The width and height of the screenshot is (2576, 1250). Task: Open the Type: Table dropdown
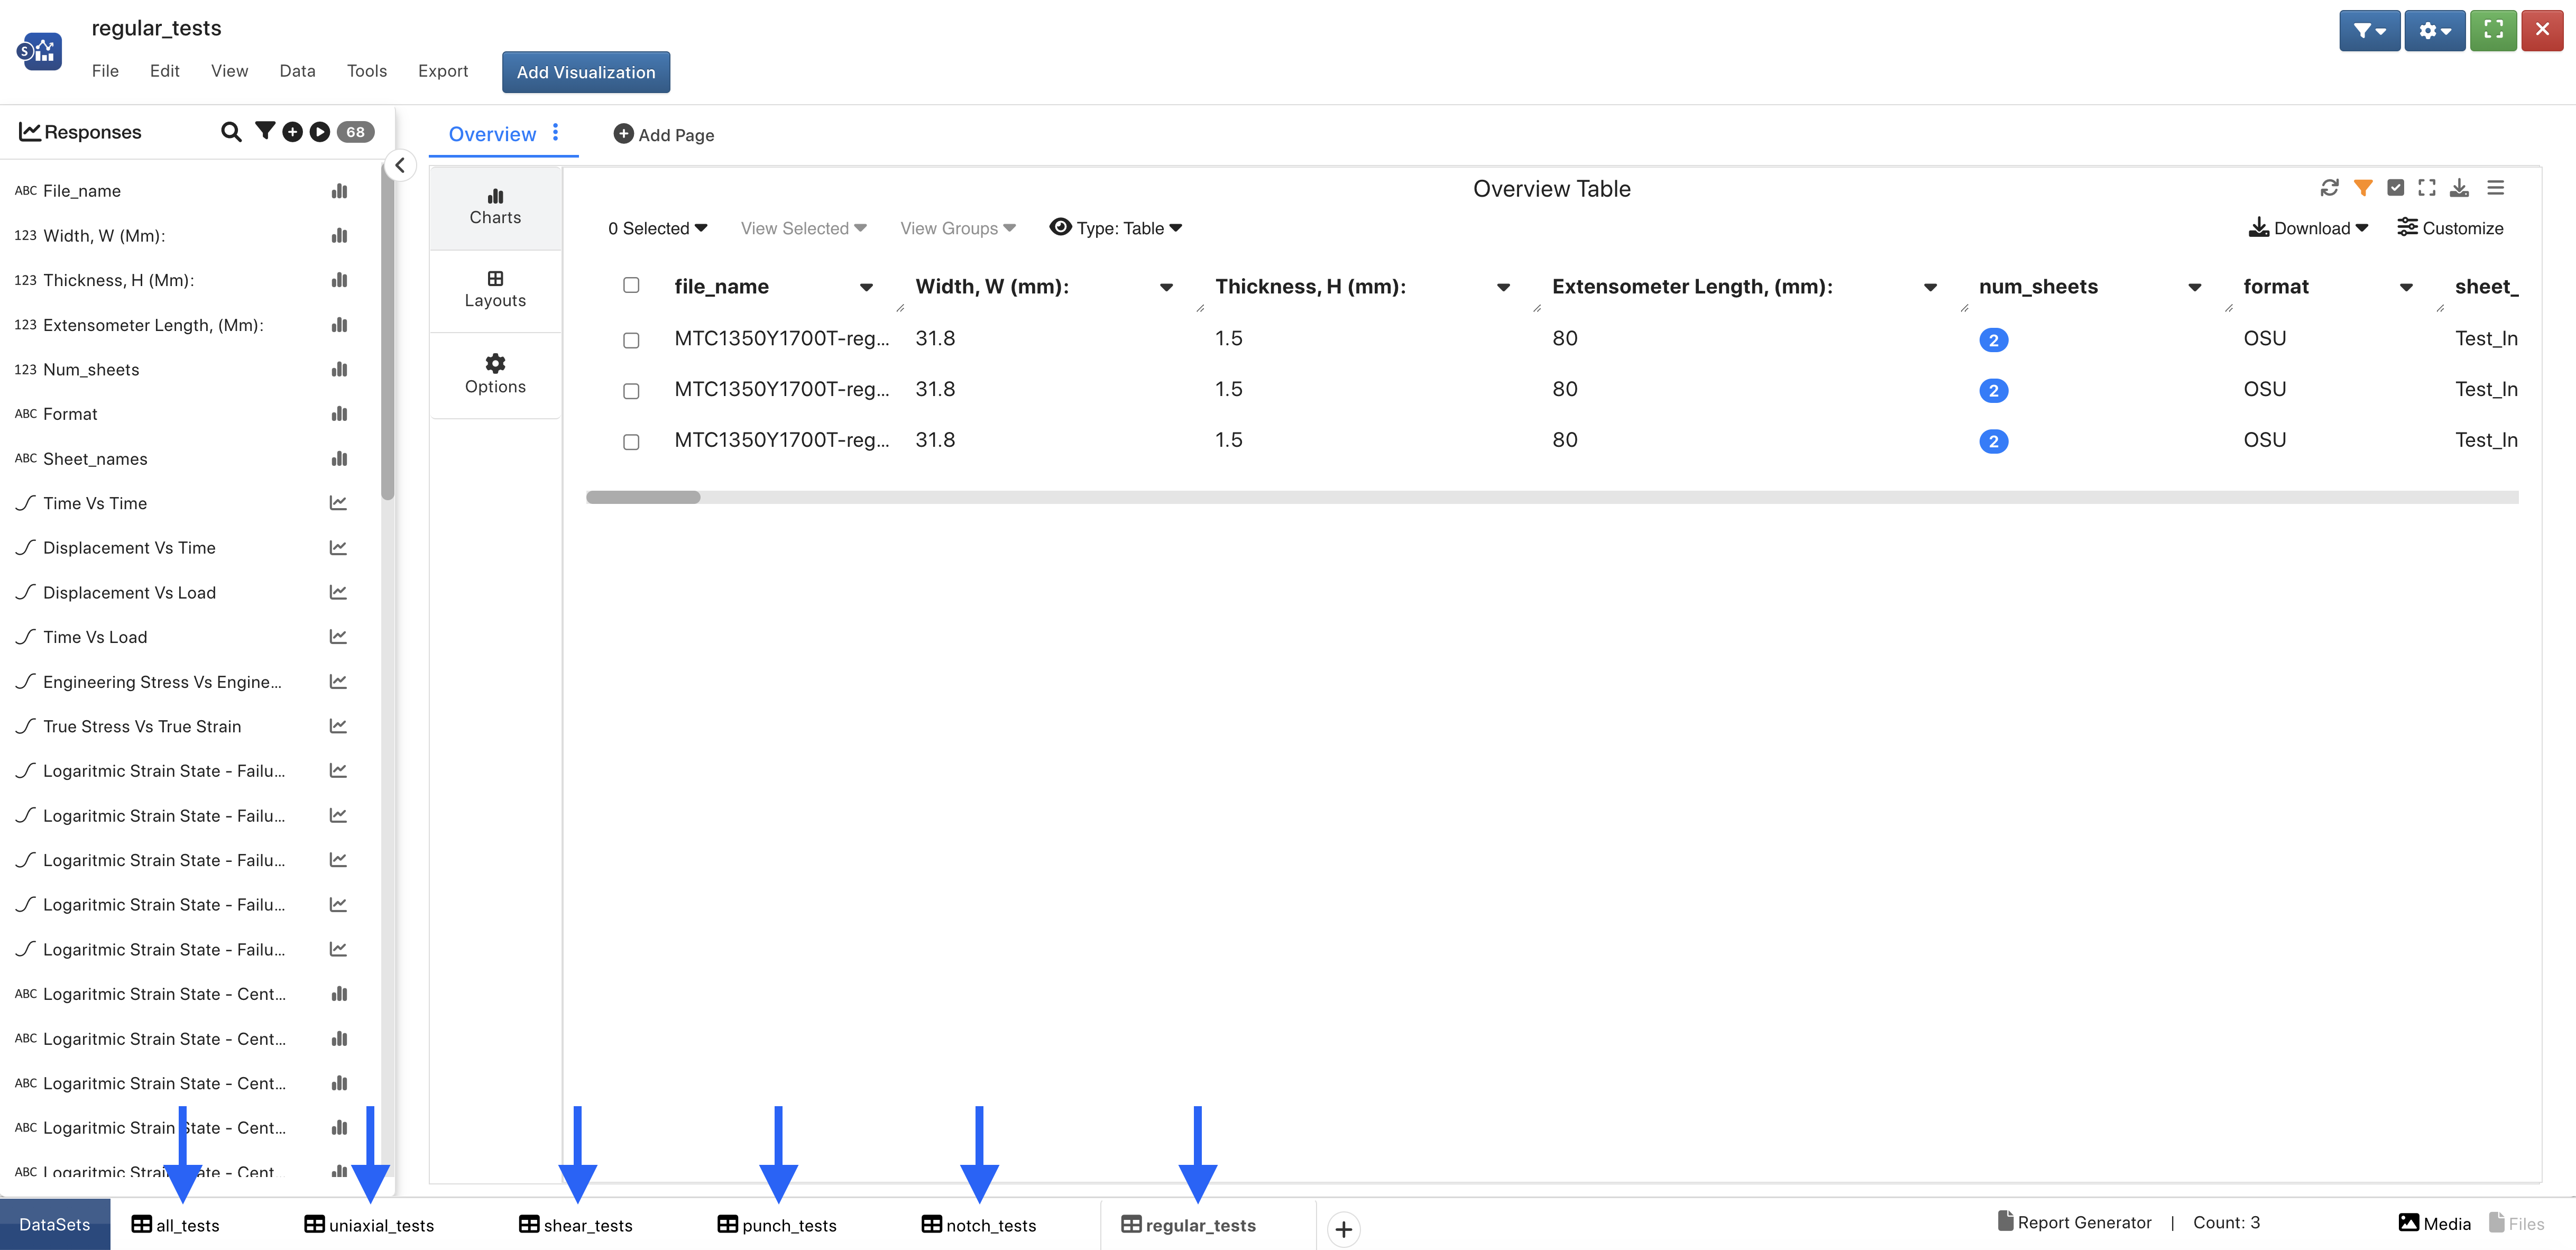pos(1116,228)
